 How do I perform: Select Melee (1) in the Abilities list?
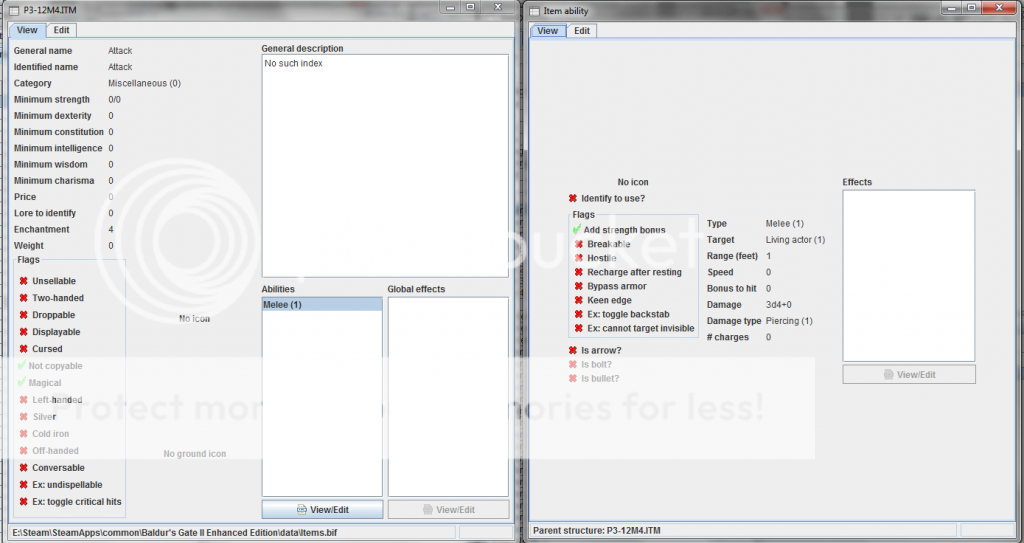click(322, 304)
